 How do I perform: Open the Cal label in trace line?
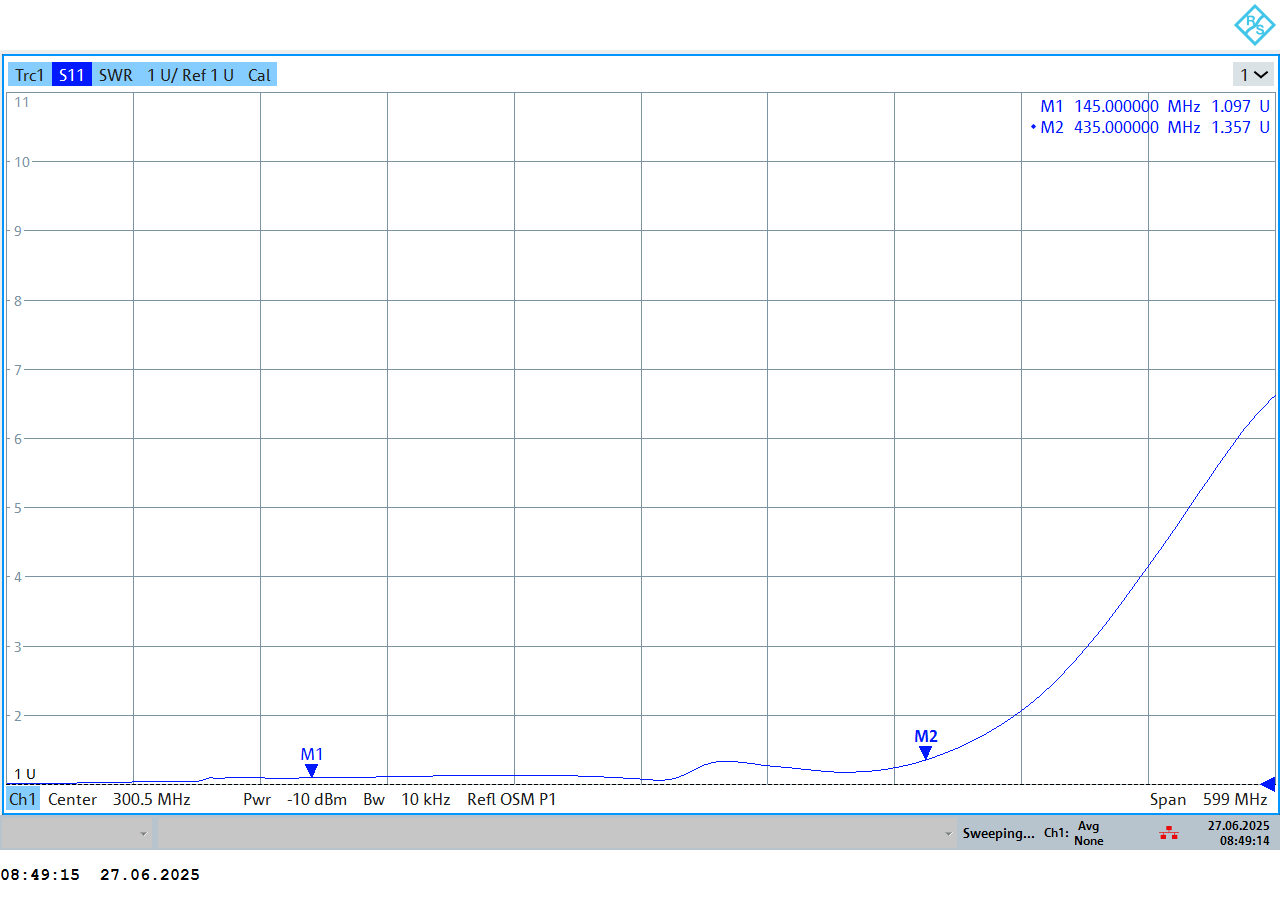coord(259,75)
